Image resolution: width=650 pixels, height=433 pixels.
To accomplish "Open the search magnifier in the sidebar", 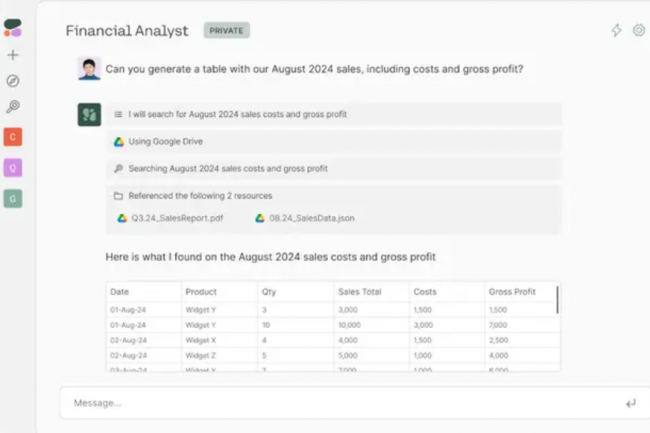I will [x=13, y=107].
